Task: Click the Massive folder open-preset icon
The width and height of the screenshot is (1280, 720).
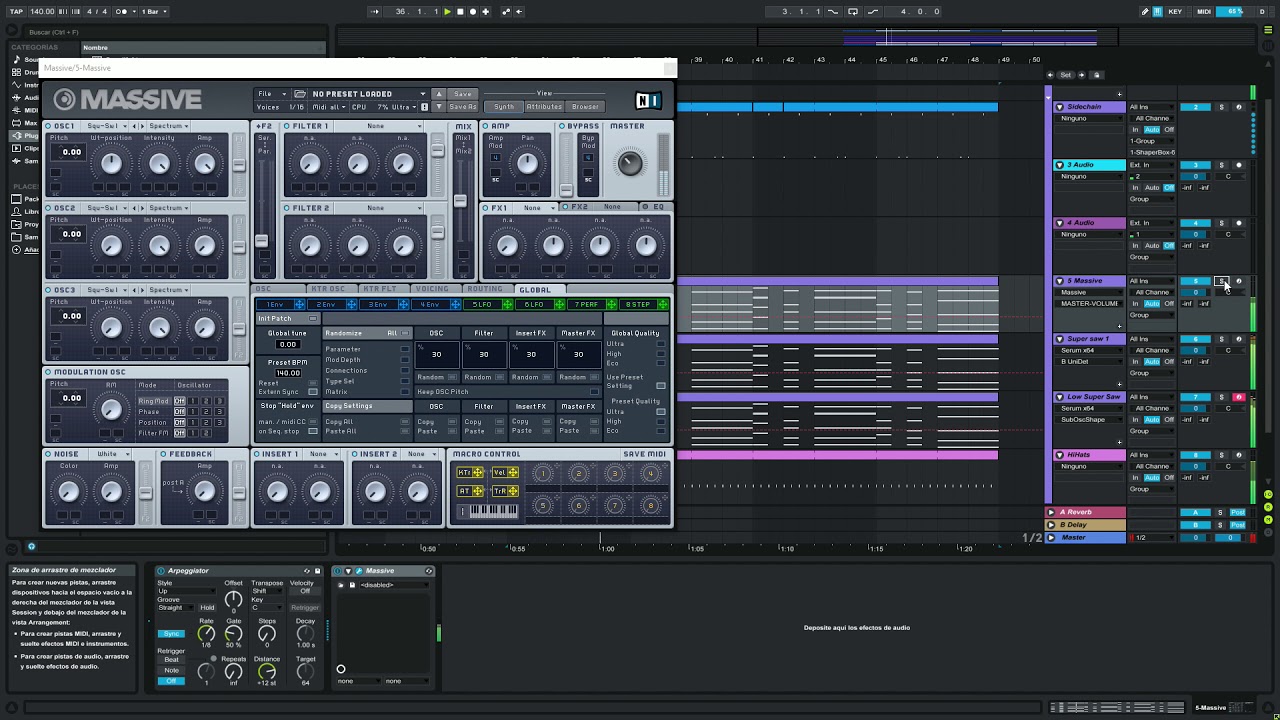Action: [300, 94]
